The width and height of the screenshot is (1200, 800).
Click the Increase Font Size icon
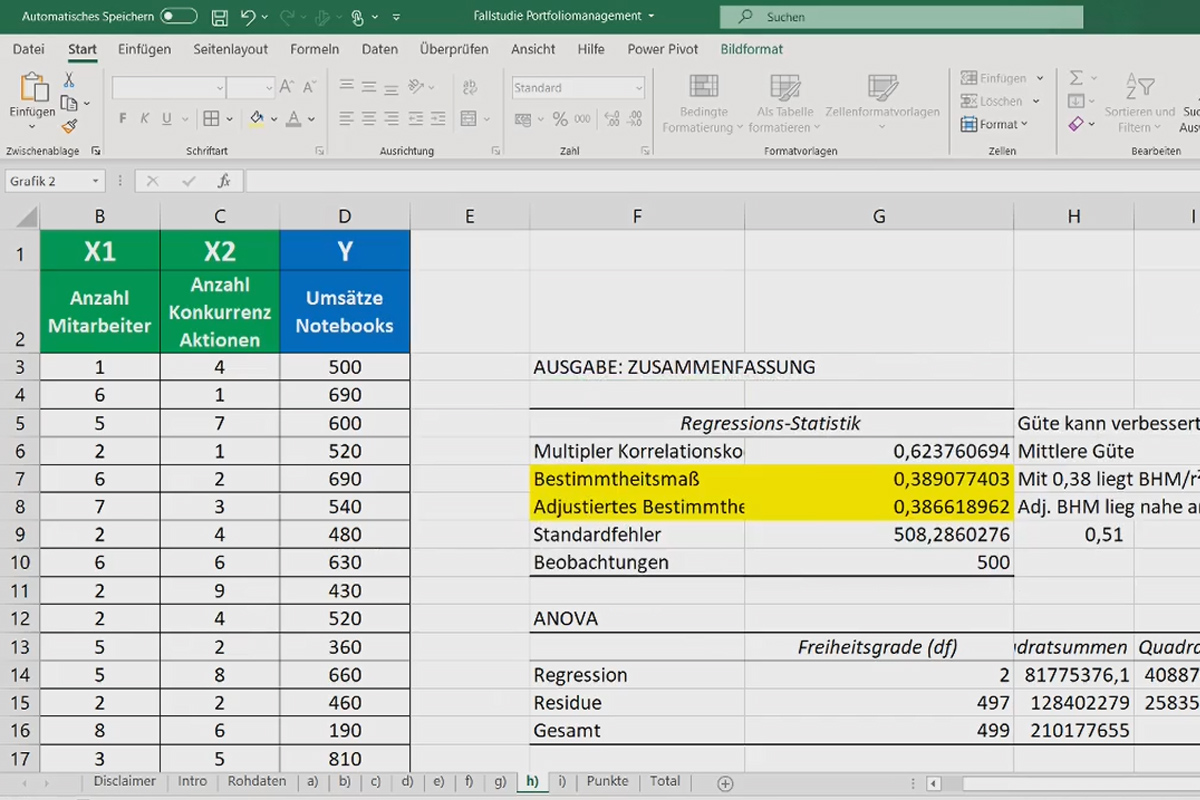click(x=287, y=86)
